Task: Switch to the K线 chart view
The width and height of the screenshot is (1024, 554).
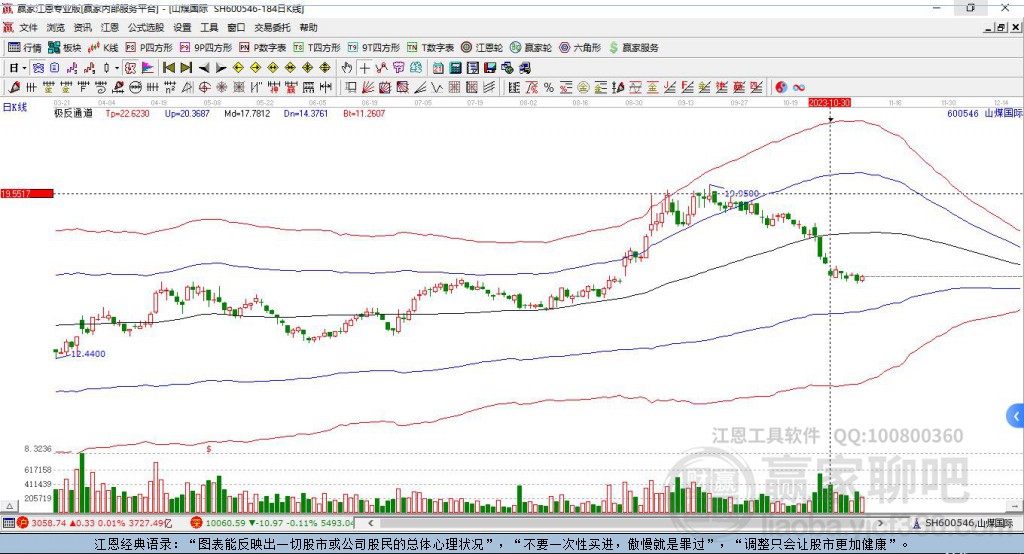Action: pos(103,48)
